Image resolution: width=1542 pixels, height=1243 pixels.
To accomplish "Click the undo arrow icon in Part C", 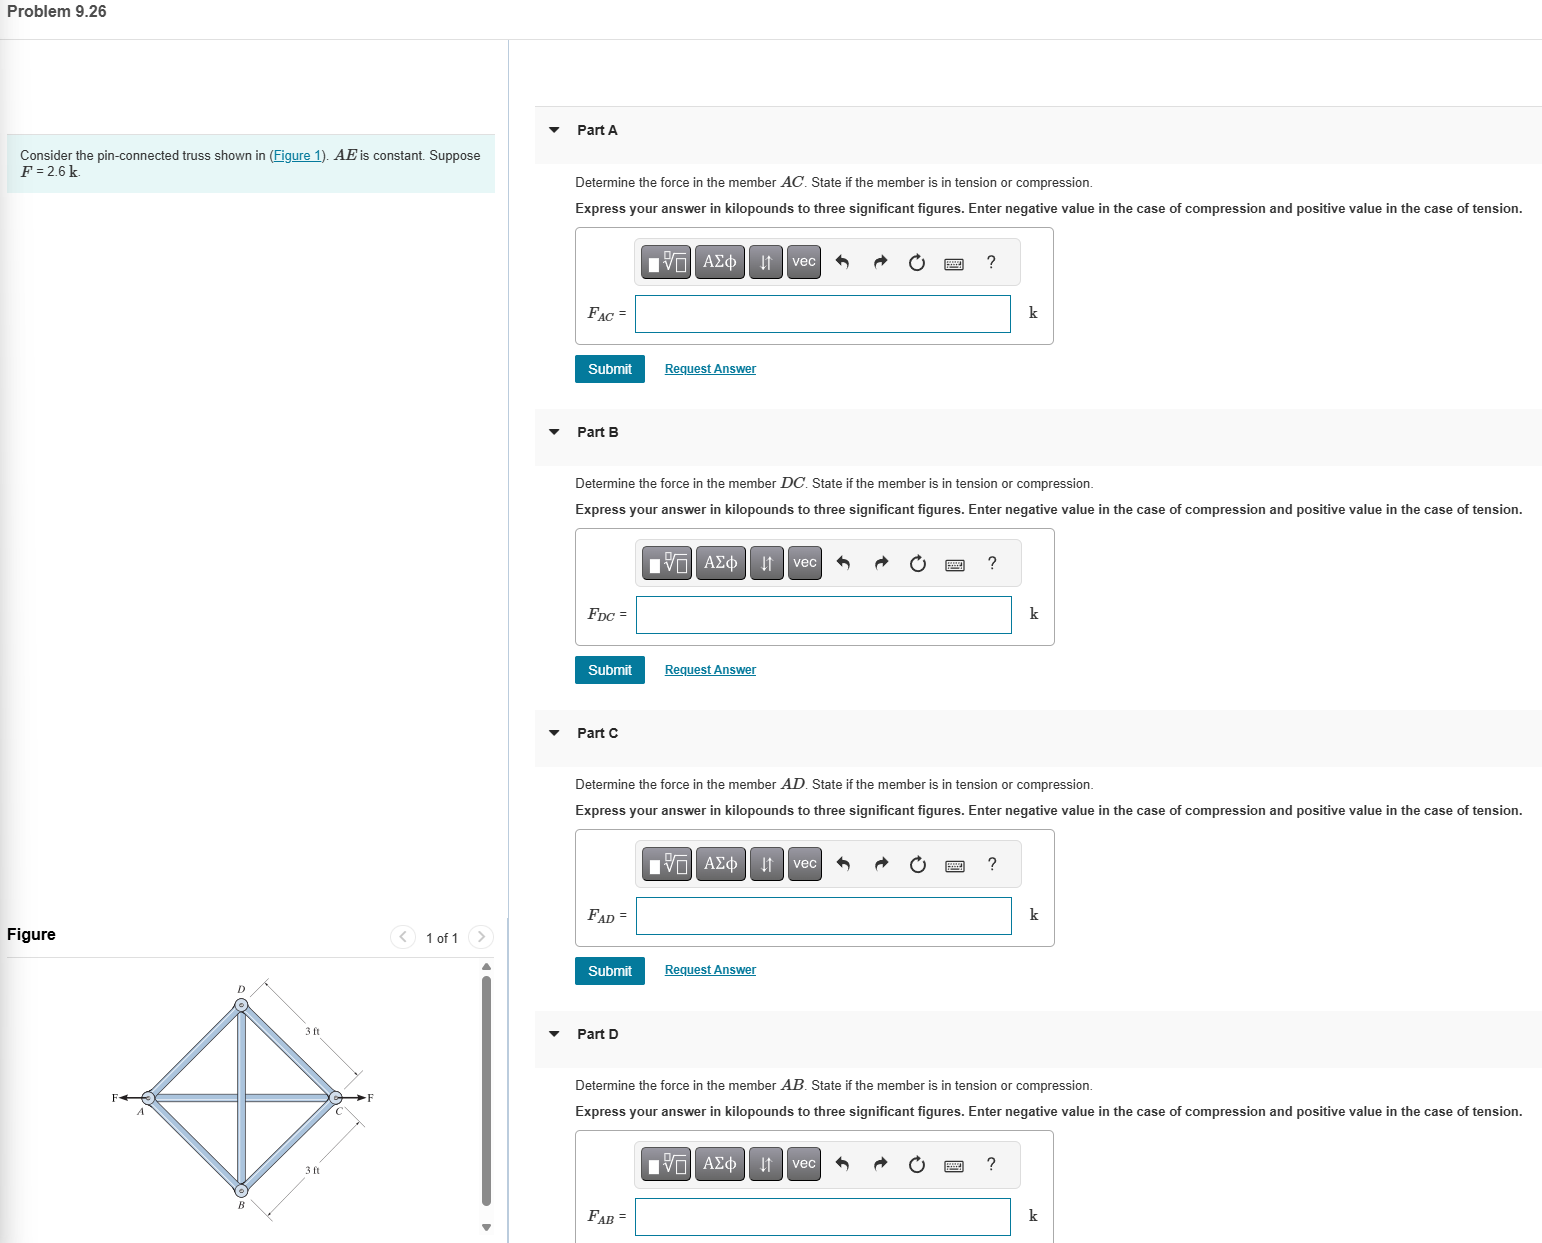I will point(843,863).
